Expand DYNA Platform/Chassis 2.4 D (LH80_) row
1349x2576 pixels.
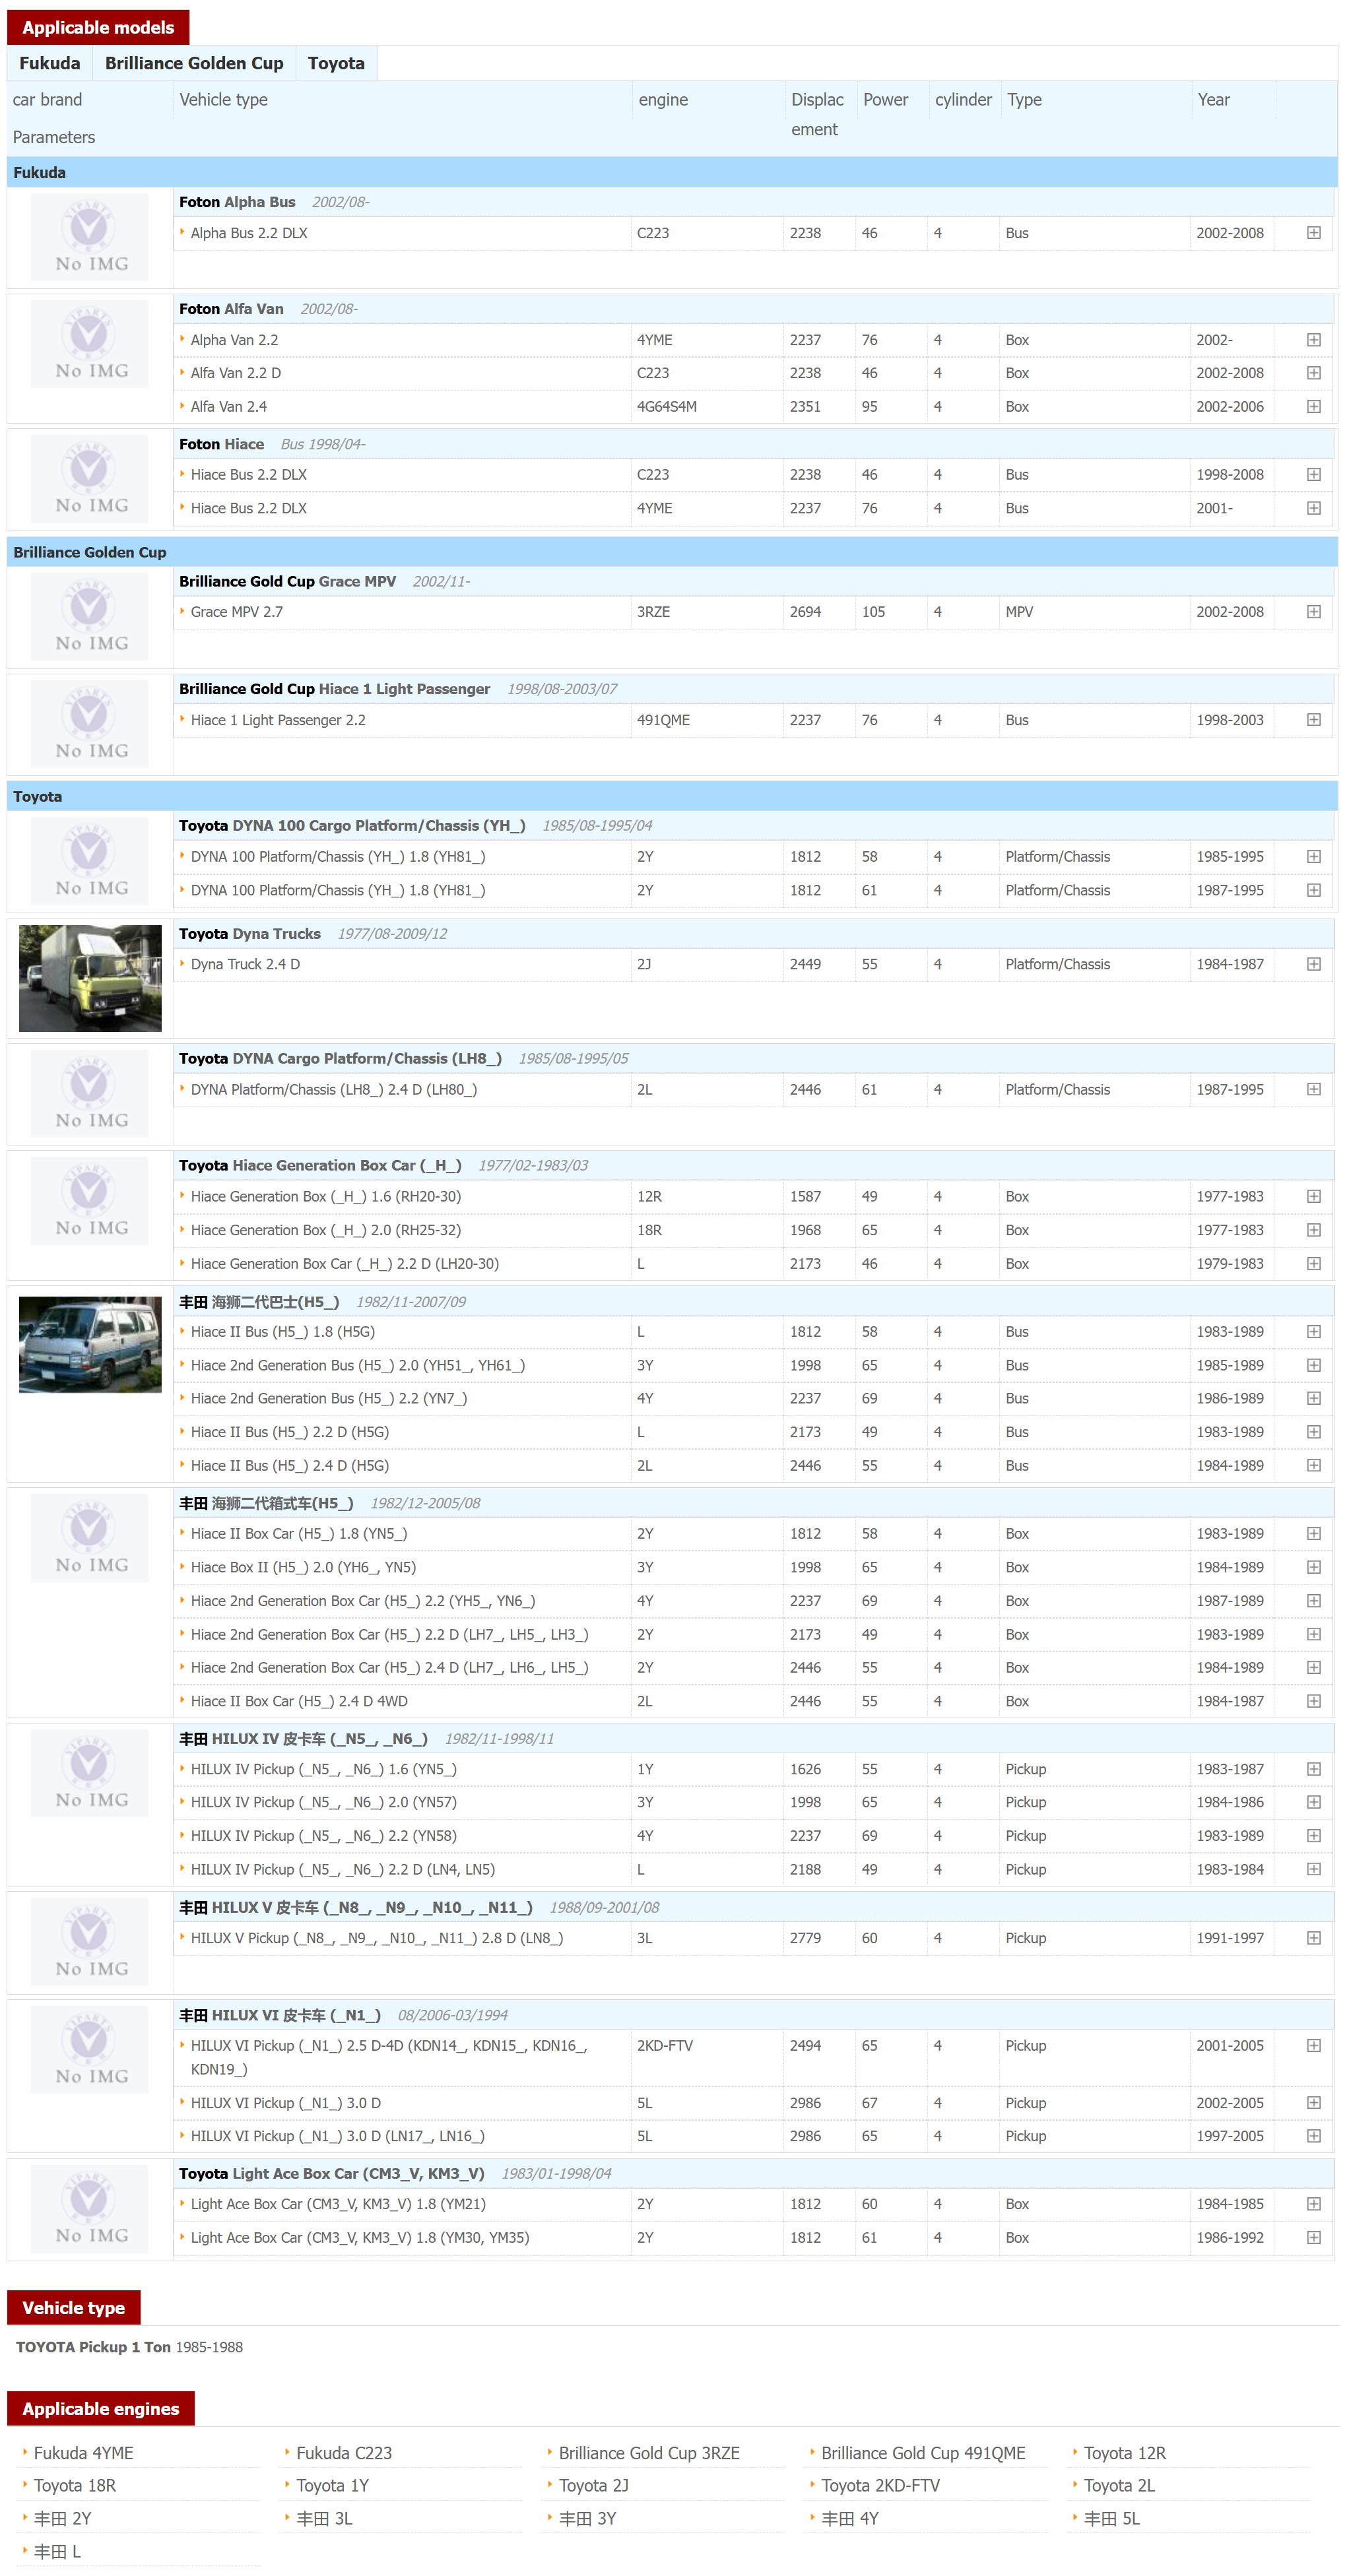(1313, 1090)
